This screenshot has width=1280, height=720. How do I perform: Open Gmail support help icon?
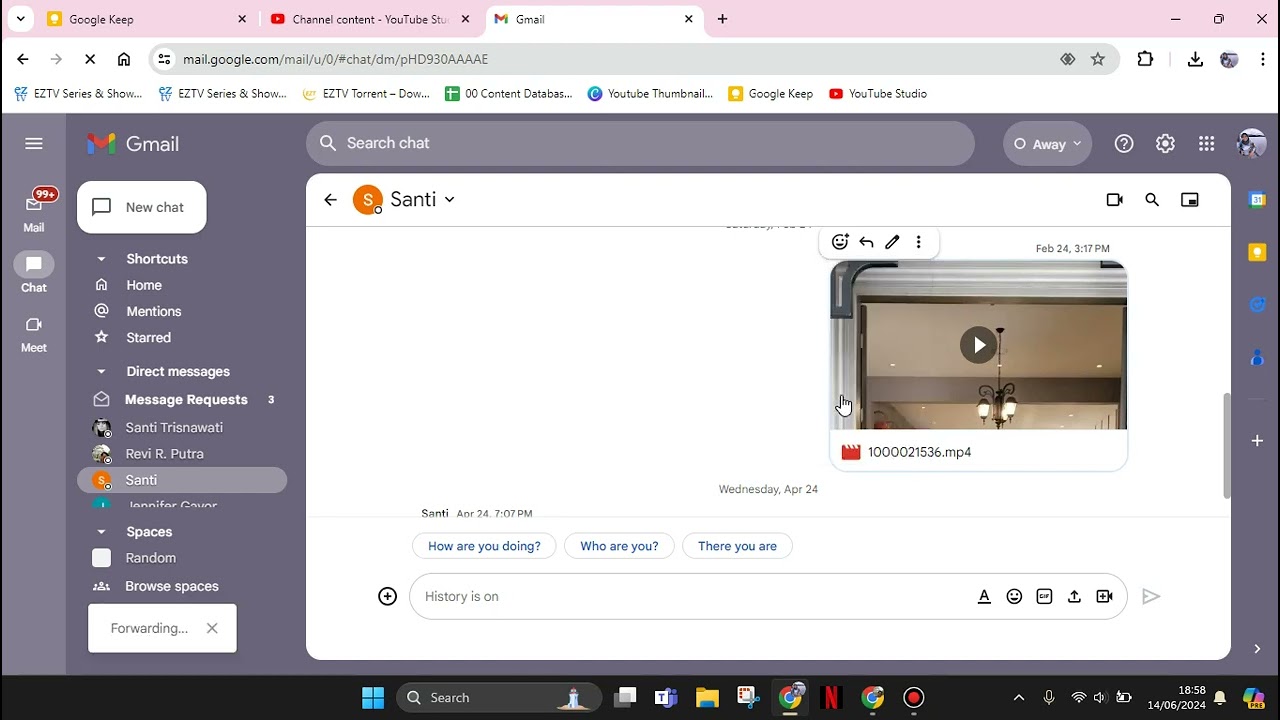pyautogui.click(x=1124, y=144)
